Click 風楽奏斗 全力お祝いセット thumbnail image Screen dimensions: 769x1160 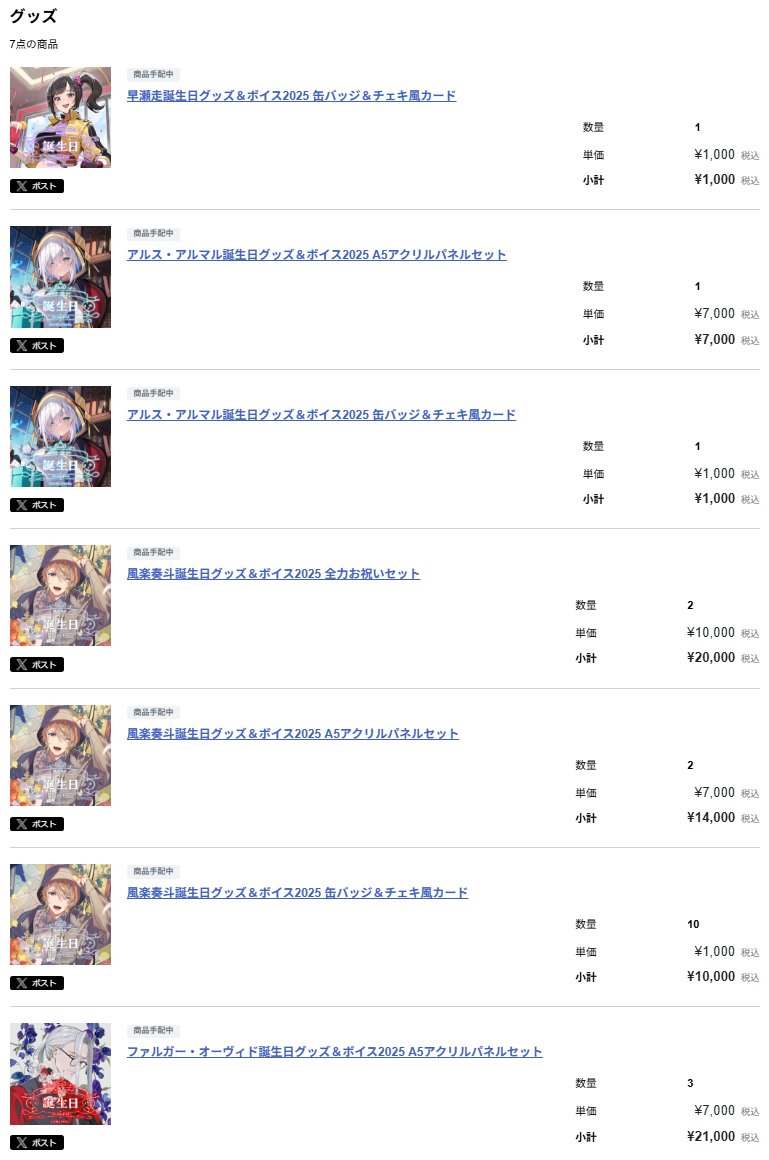click(61, 596)
